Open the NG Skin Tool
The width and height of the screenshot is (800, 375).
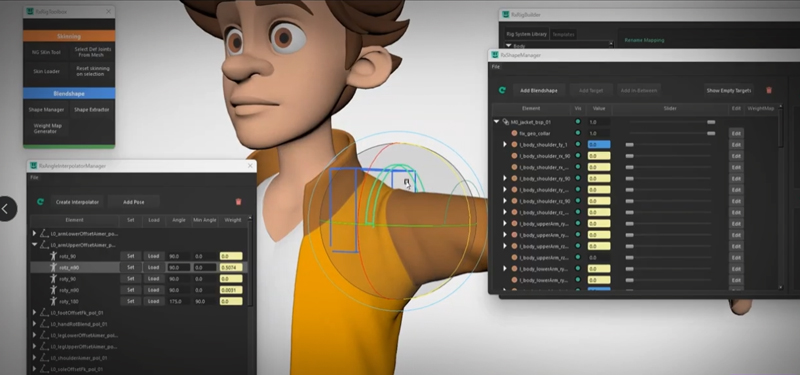point(46,52)
